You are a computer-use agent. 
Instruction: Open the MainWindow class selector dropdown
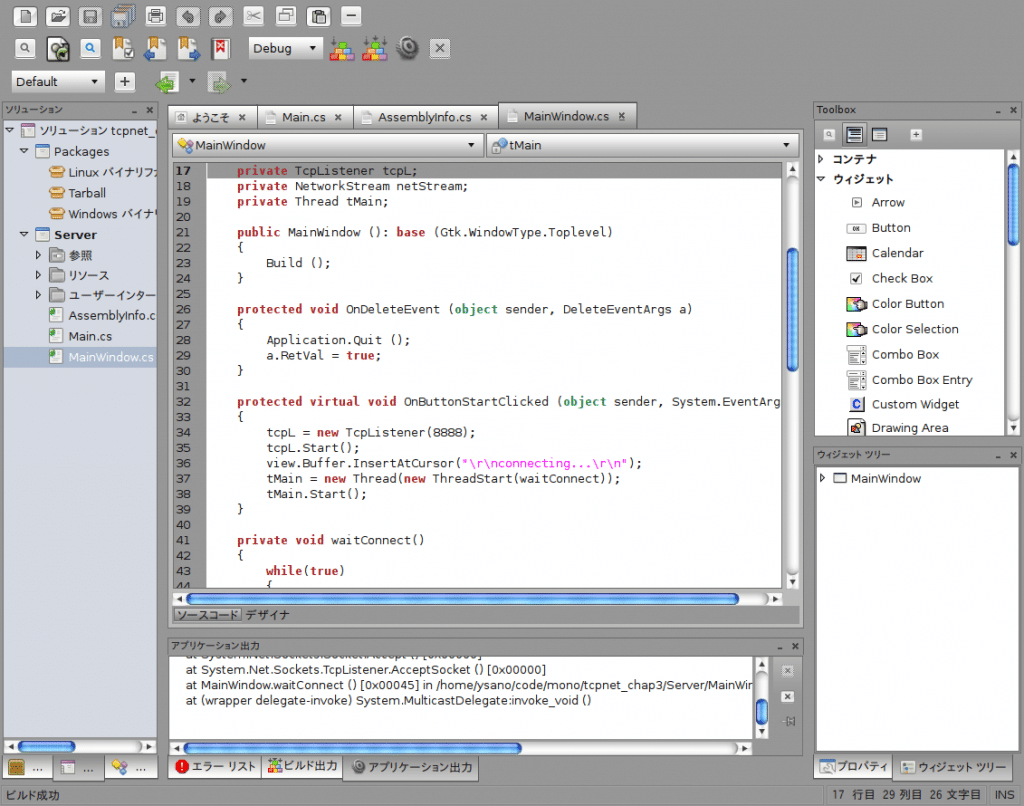point(326,145)
